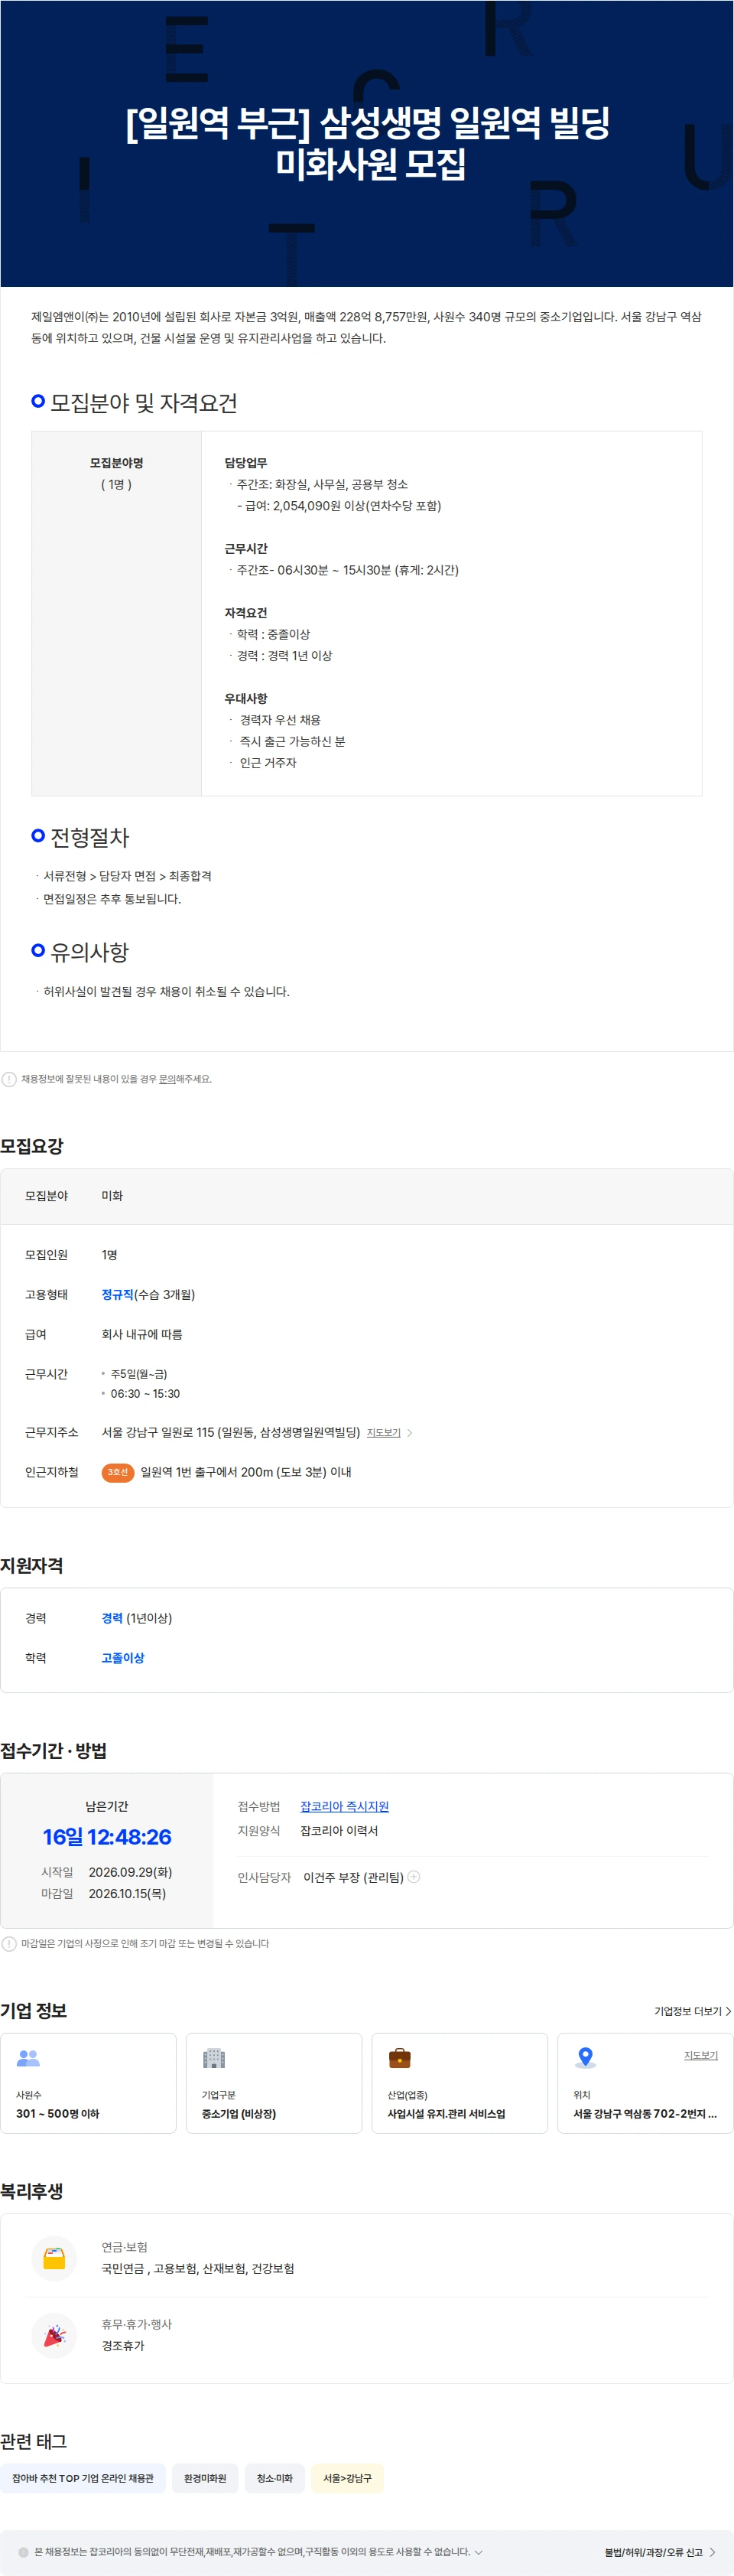Click the employees count people icon
Screen dimensions: 734x2576
tap(28, 2058)
